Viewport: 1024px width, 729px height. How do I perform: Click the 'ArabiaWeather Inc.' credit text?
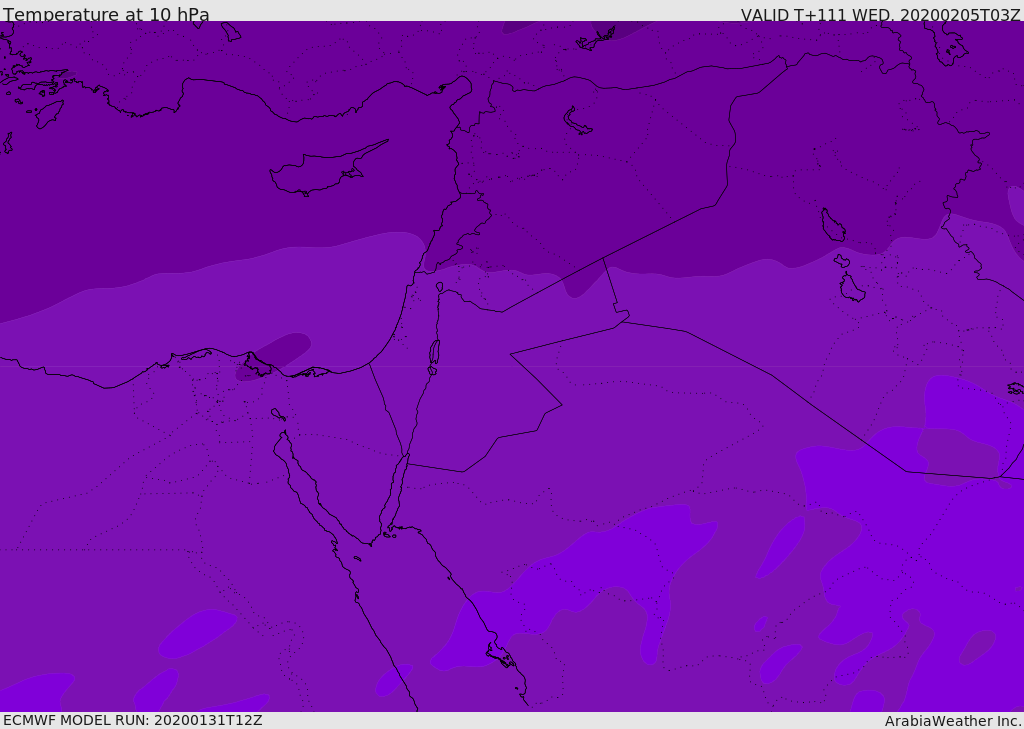click(x=953, y=721)
